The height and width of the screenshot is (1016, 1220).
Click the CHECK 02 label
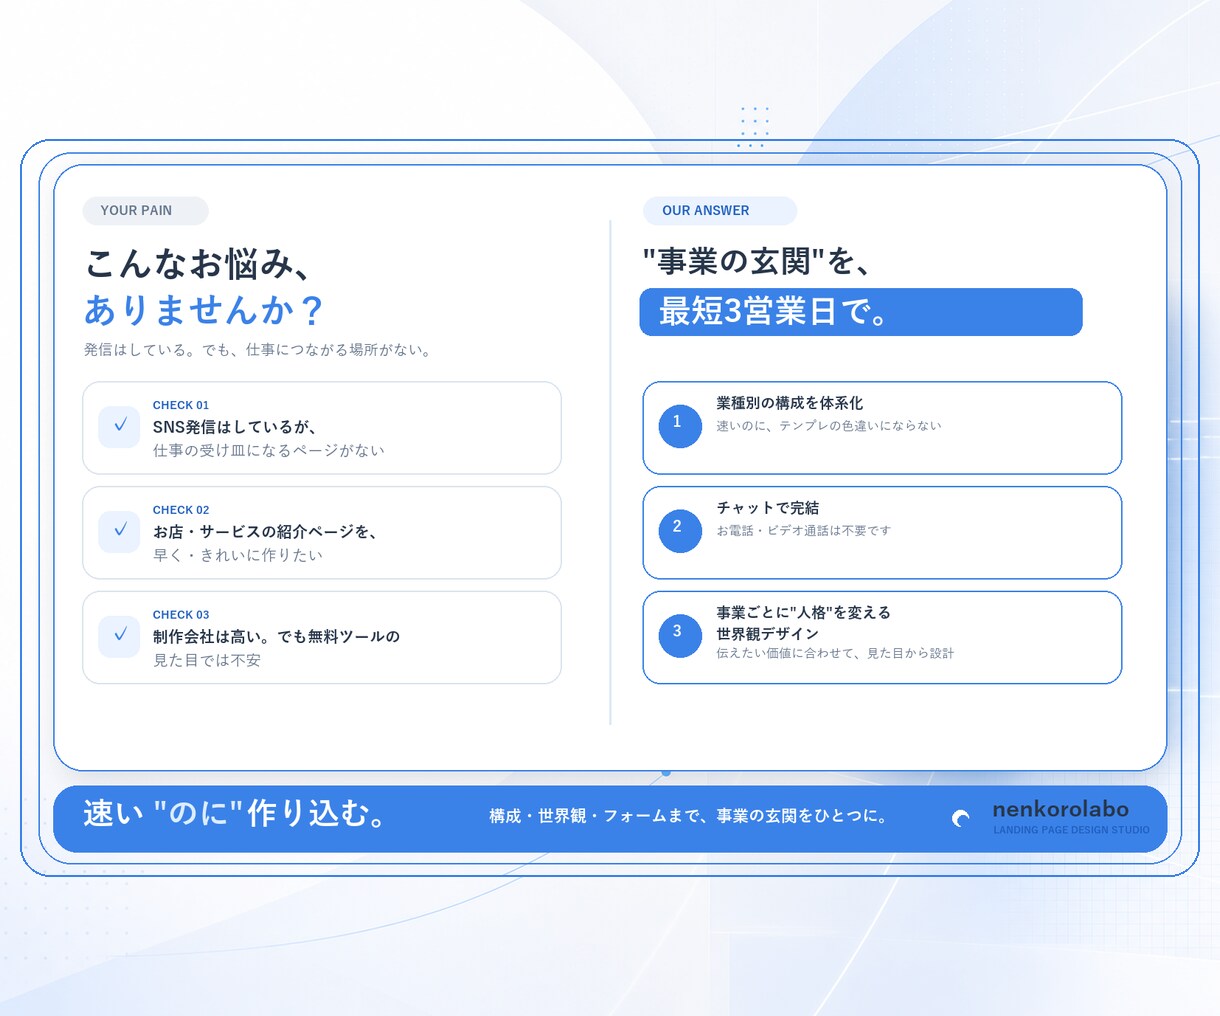[x=181, y=510]
